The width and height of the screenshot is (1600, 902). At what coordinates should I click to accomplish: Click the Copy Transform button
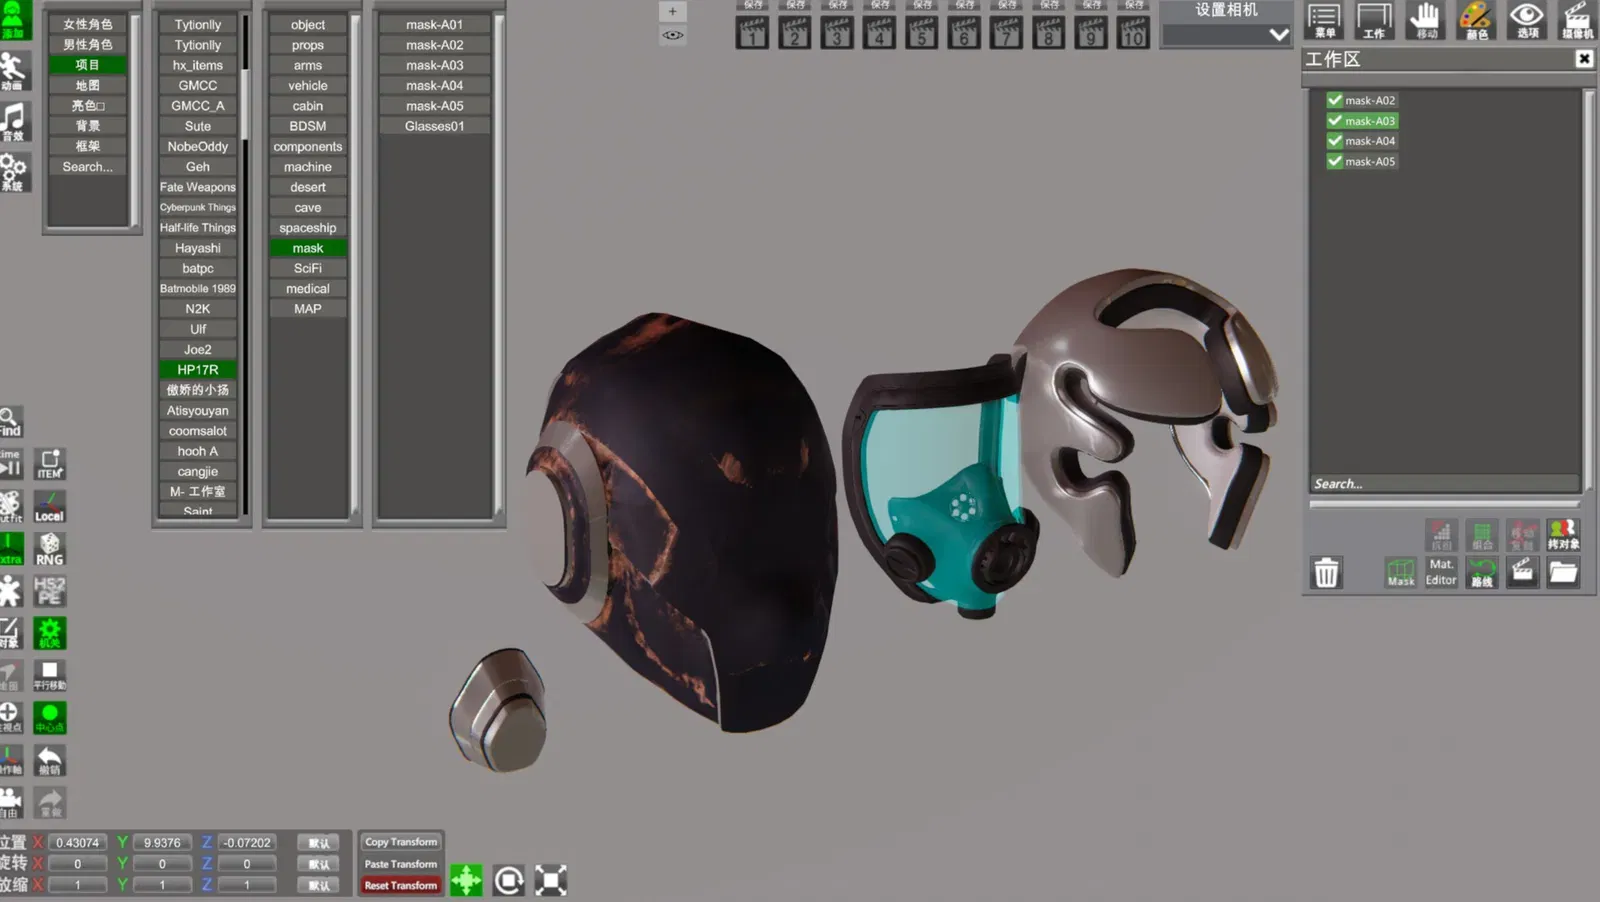[x=401, y=842]
